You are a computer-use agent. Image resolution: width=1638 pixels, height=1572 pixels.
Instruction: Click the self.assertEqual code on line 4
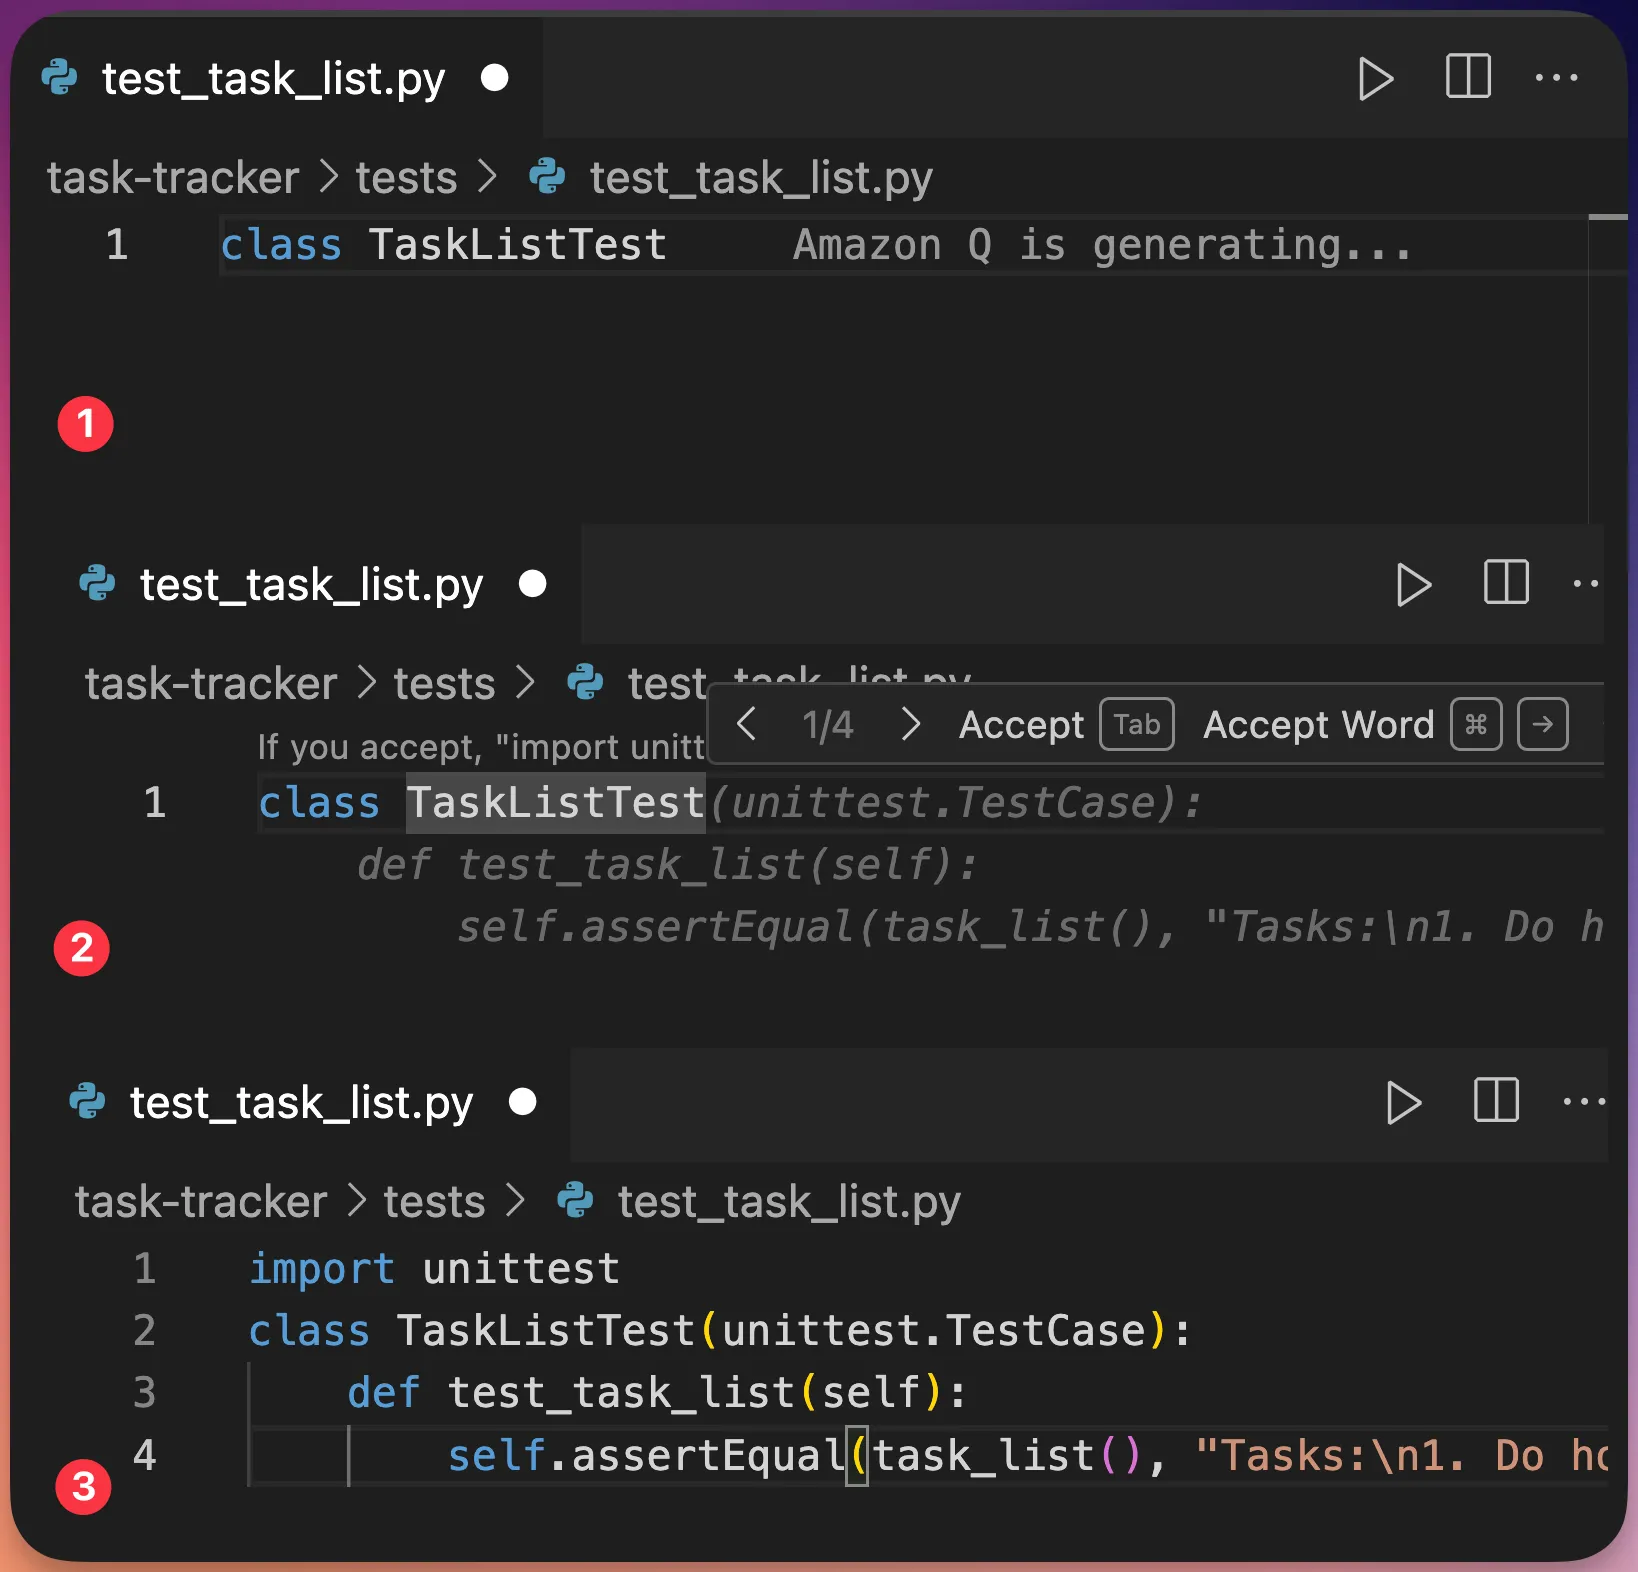(1027, 1456)
